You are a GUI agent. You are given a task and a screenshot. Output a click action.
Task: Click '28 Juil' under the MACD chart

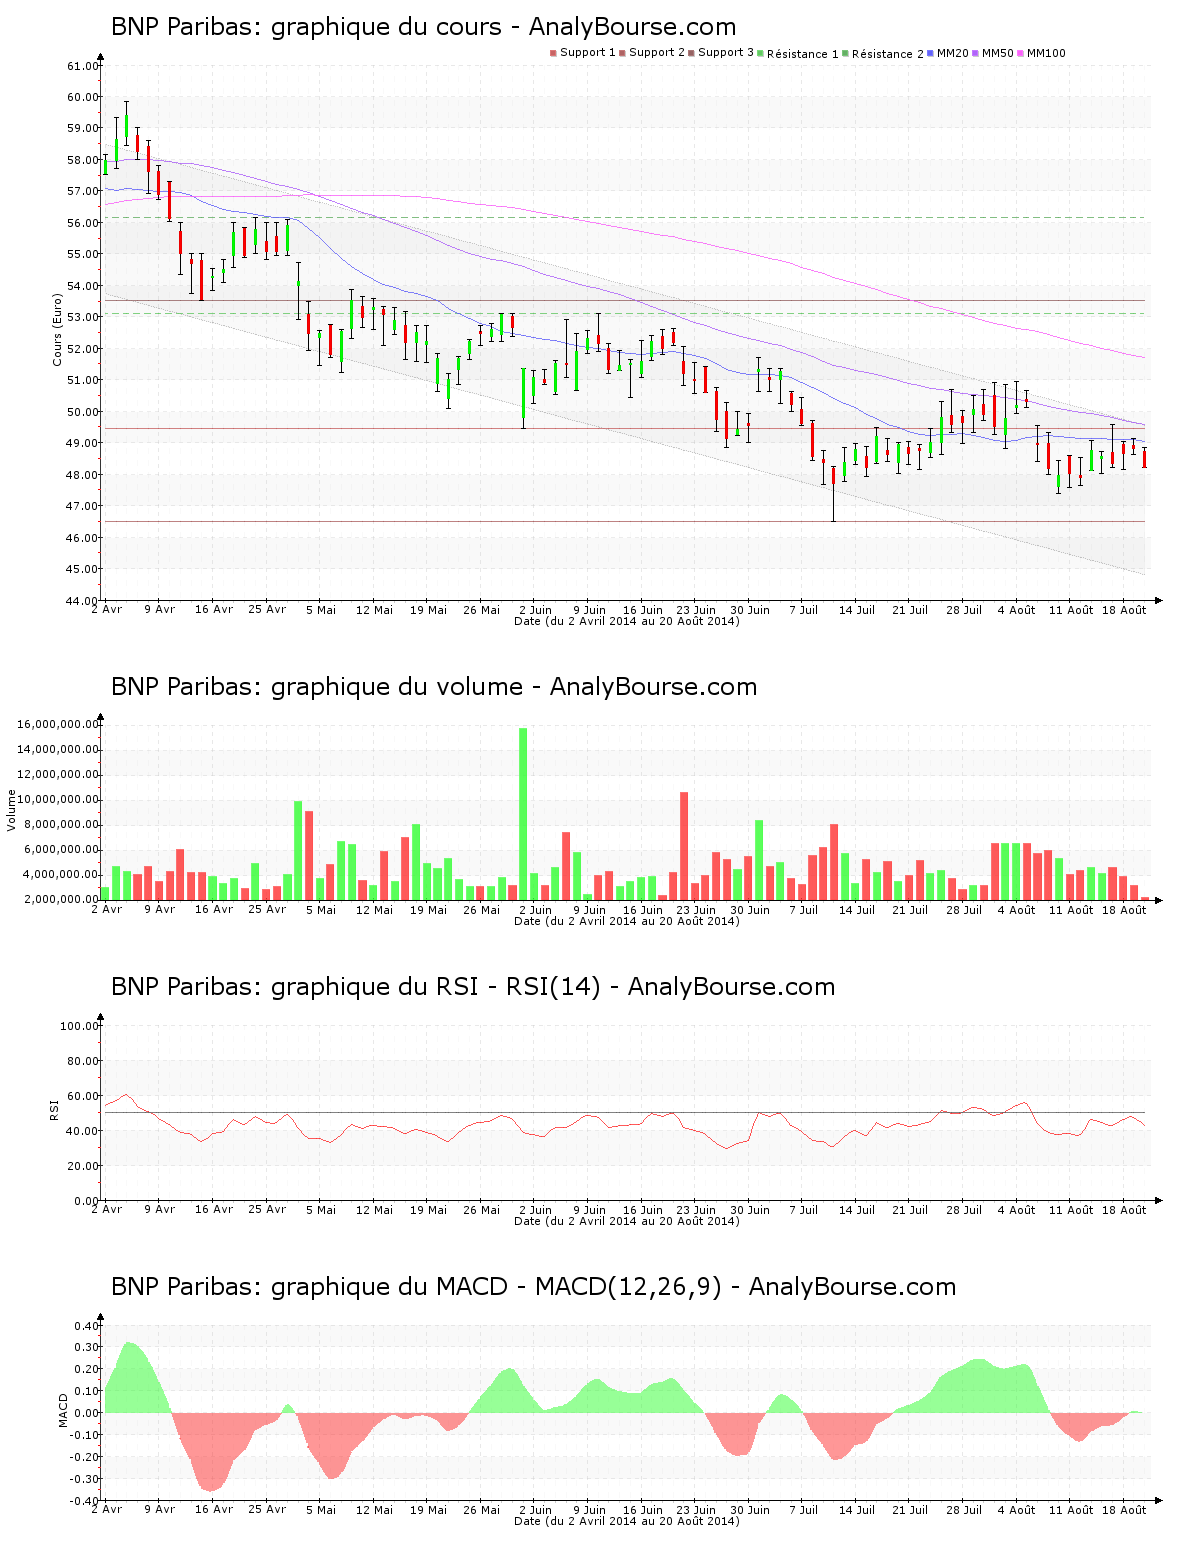coord(964,1510)
